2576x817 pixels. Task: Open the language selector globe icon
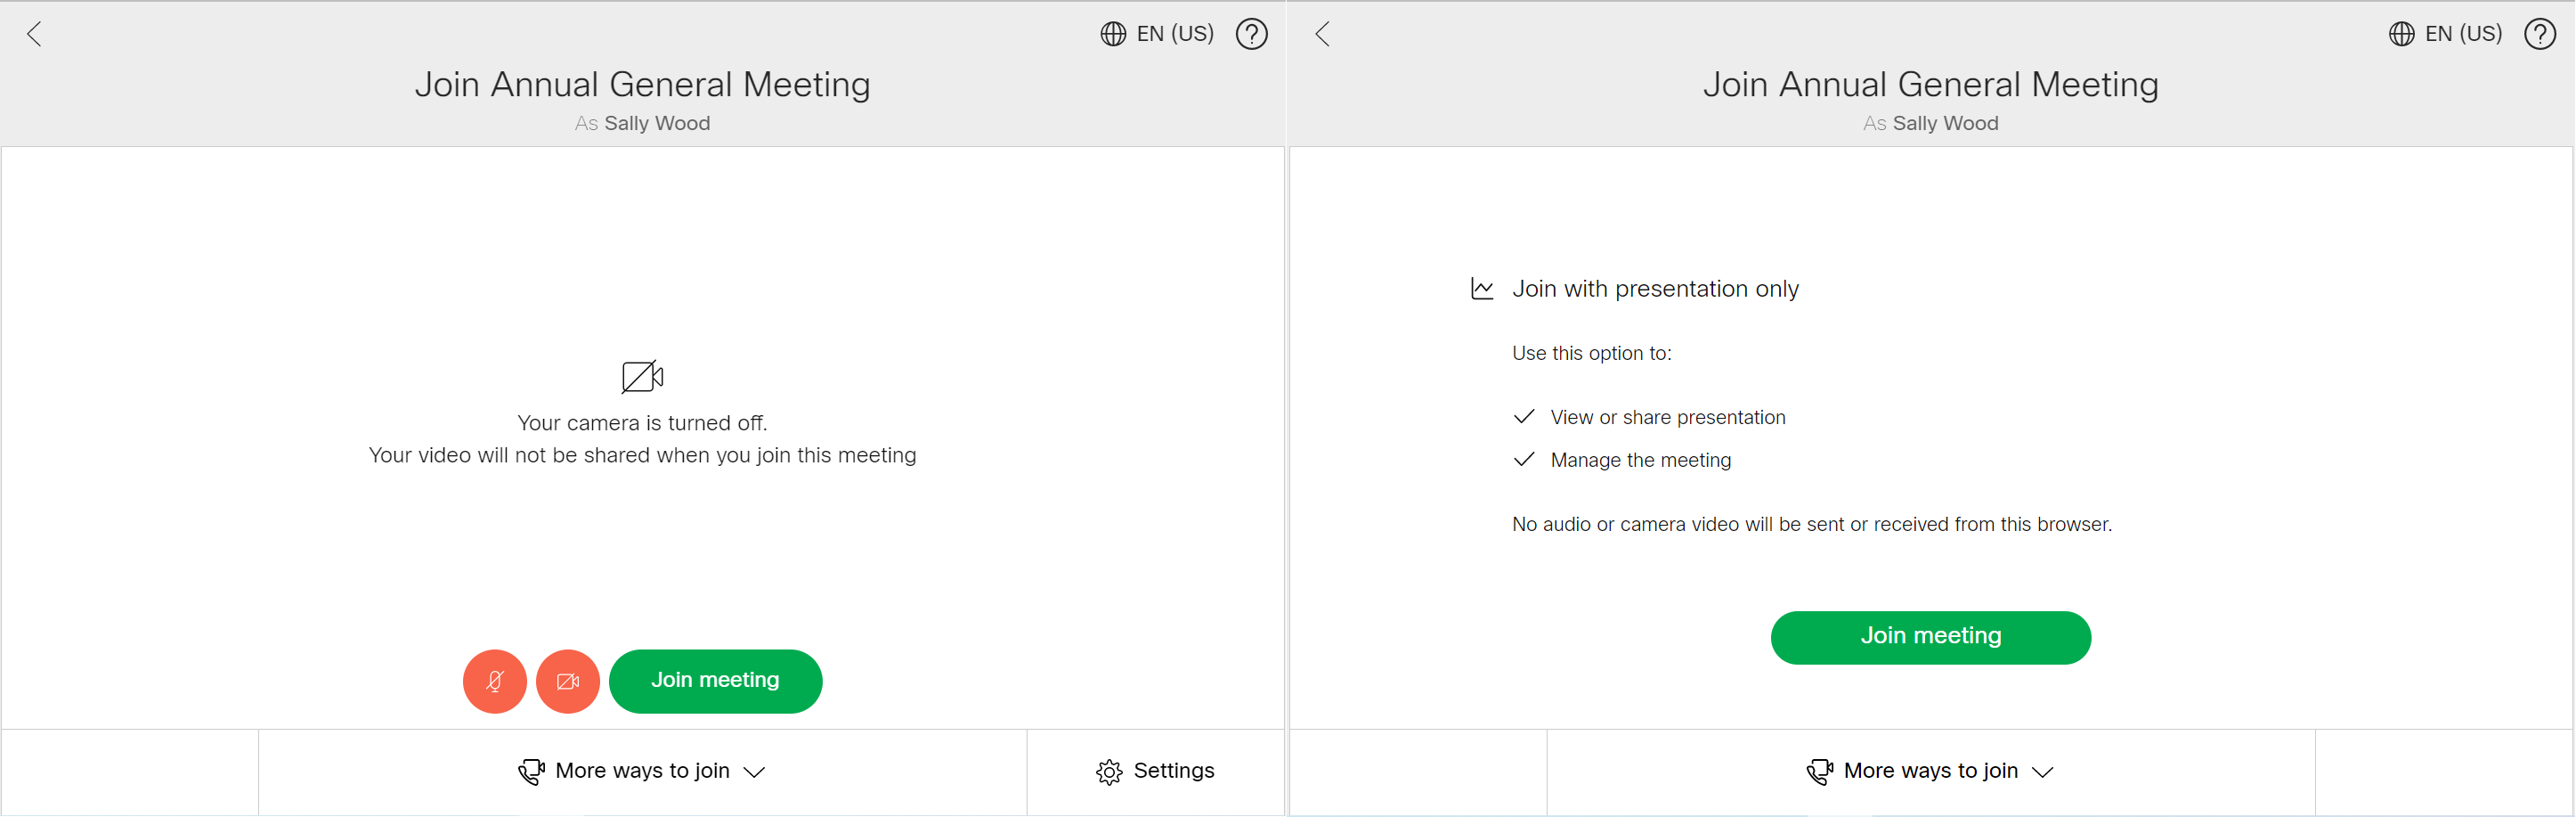pos(1113,33)
